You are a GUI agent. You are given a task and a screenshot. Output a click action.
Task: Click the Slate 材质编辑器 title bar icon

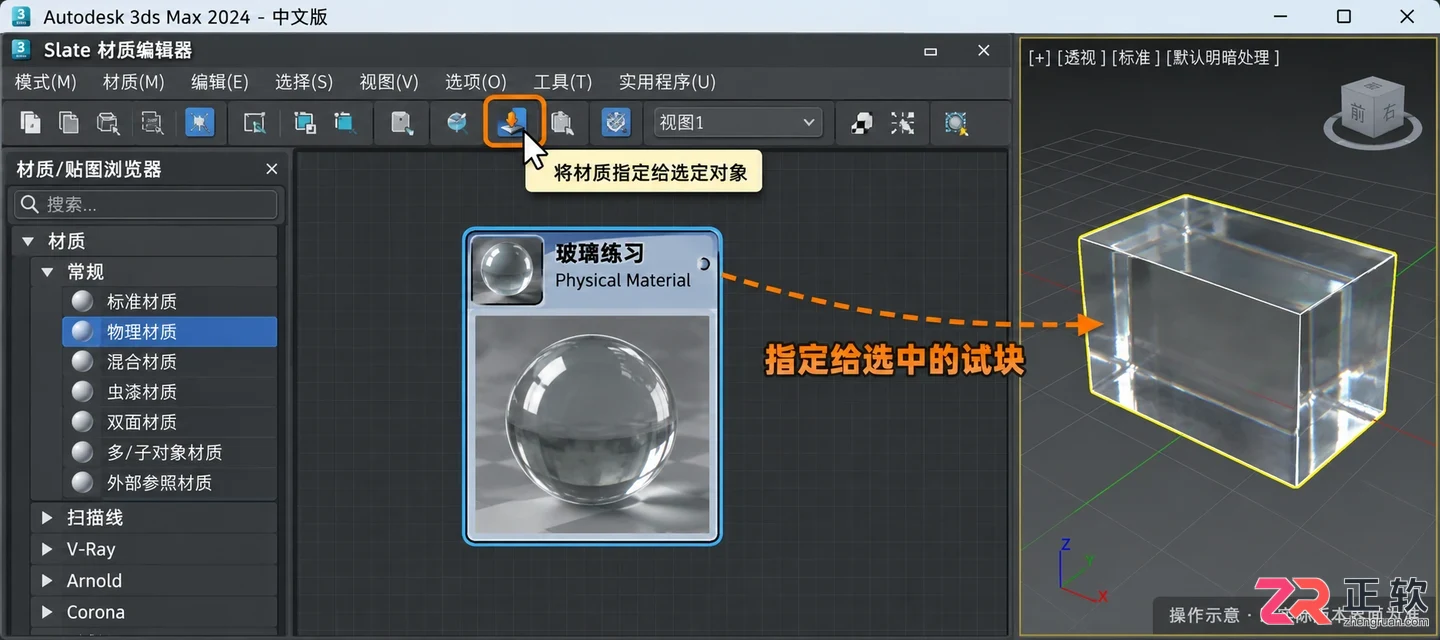(21, 49)
